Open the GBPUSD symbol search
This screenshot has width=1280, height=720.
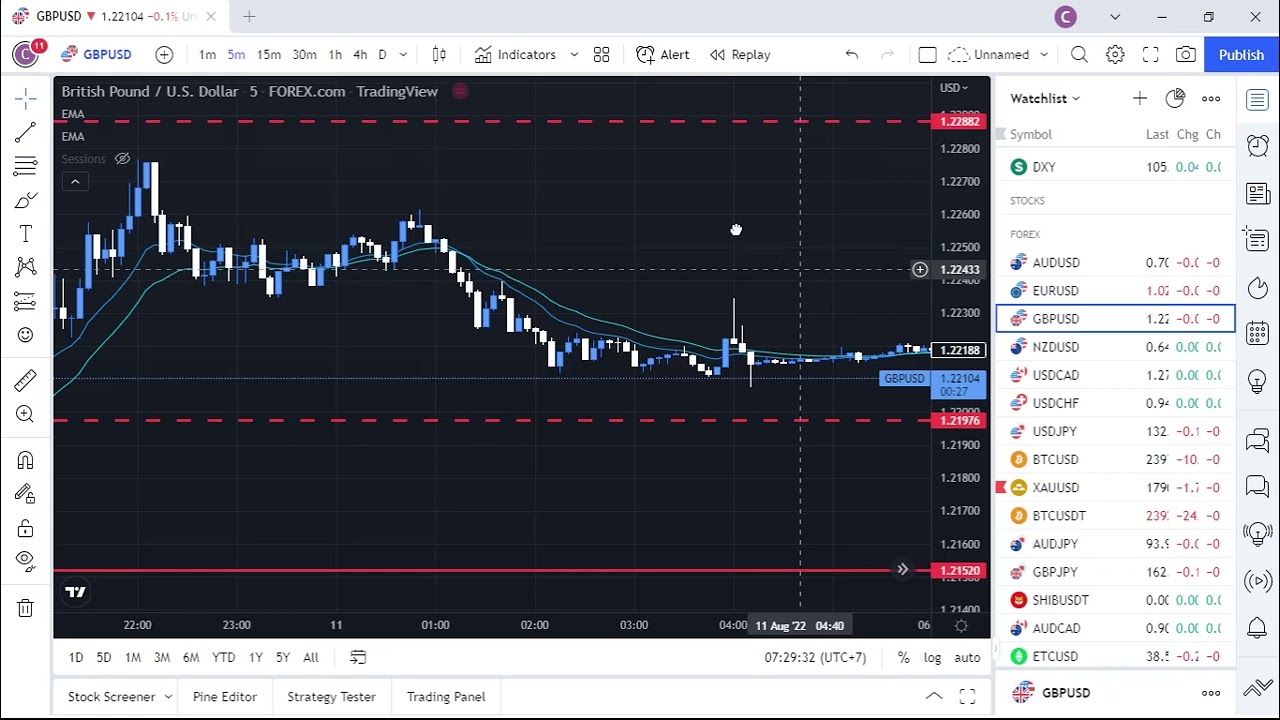[x=96, y=55]
